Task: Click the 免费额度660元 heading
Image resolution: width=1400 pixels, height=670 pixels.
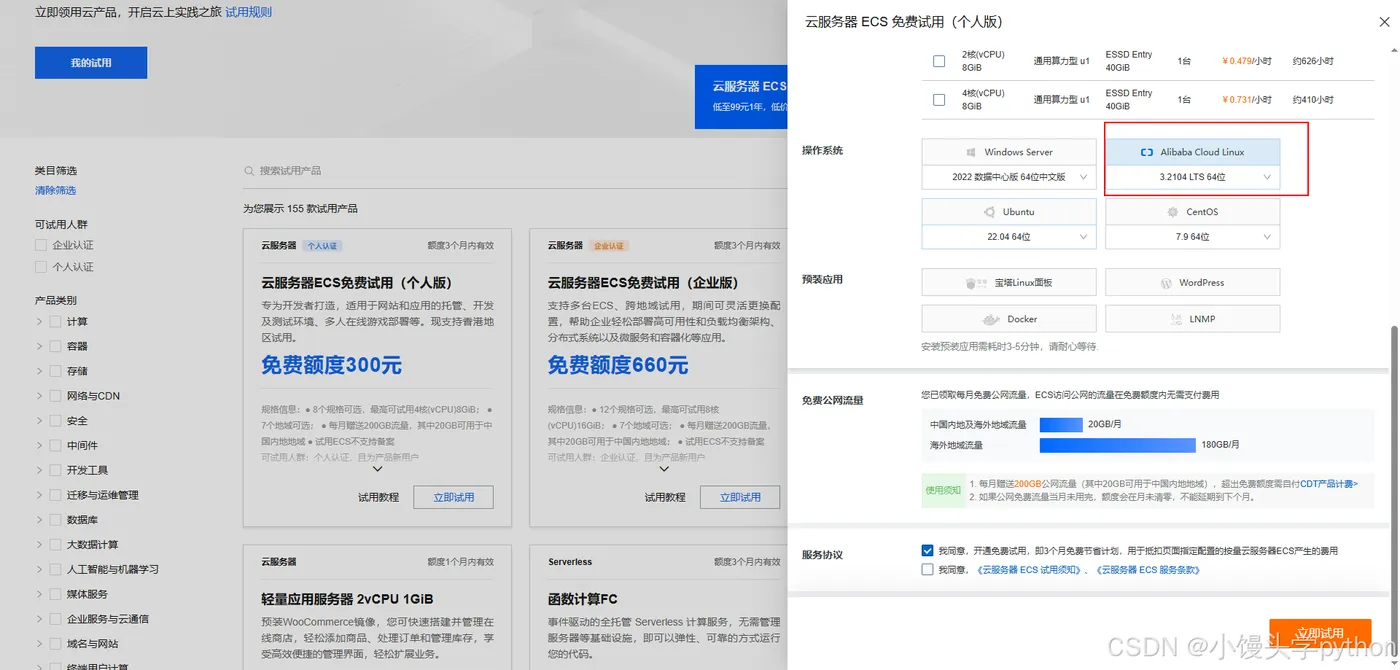Action: (x=618, y=365)
